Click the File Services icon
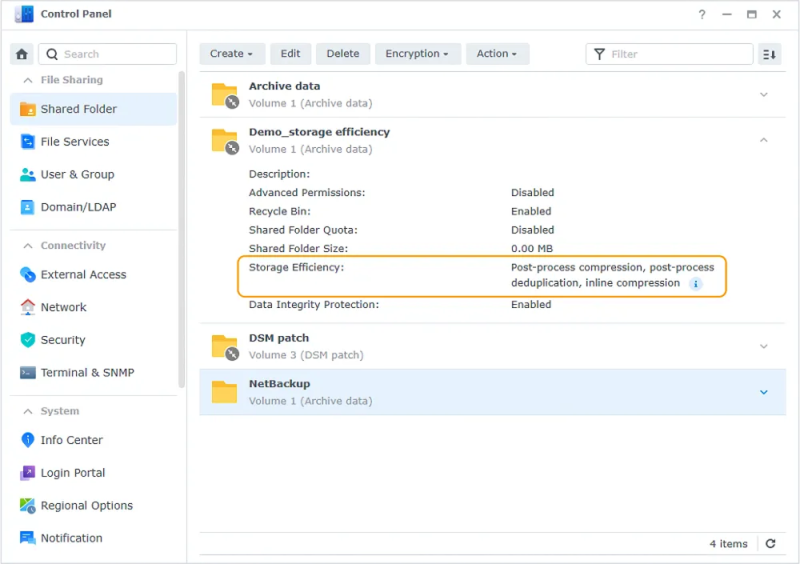Image resolution: width=800 pixels, height=564 pixels. pos(28,141)
